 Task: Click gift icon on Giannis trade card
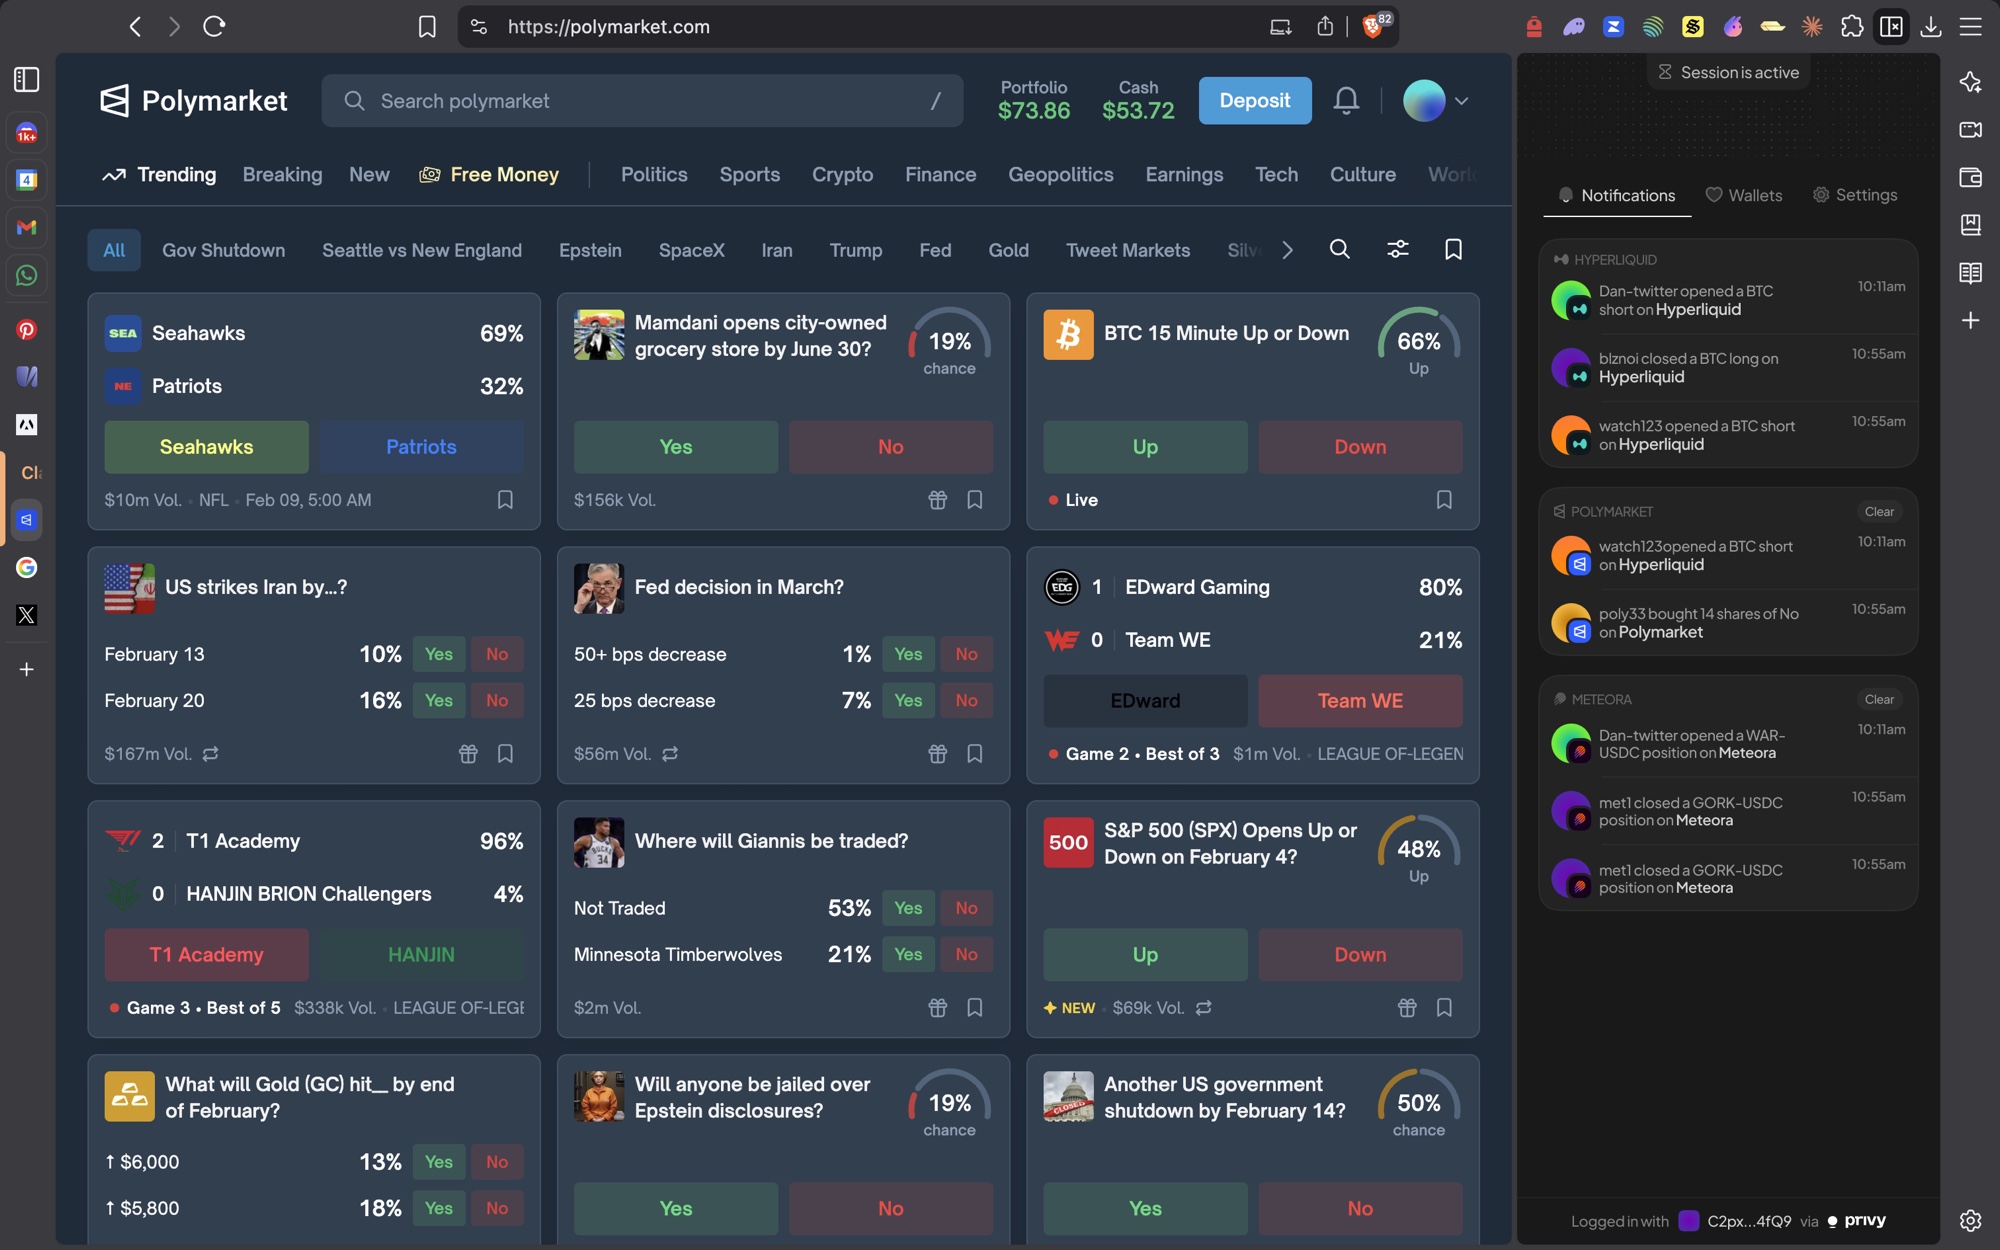point(937,1007)
